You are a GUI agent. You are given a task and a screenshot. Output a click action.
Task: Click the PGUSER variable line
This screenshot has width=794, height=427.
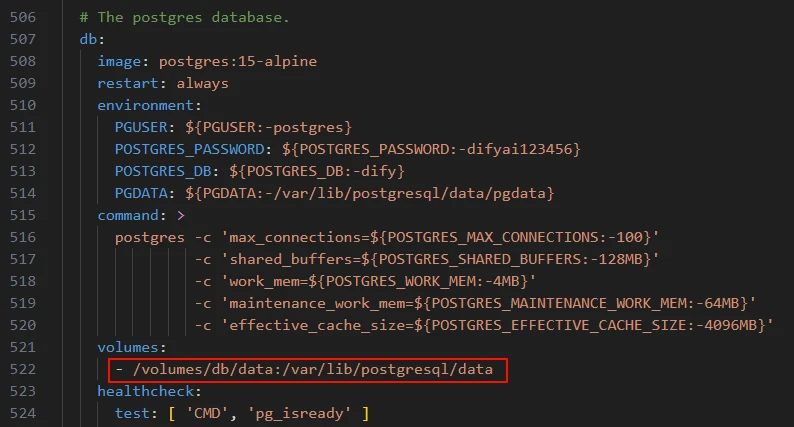click(x=233, y=127)
